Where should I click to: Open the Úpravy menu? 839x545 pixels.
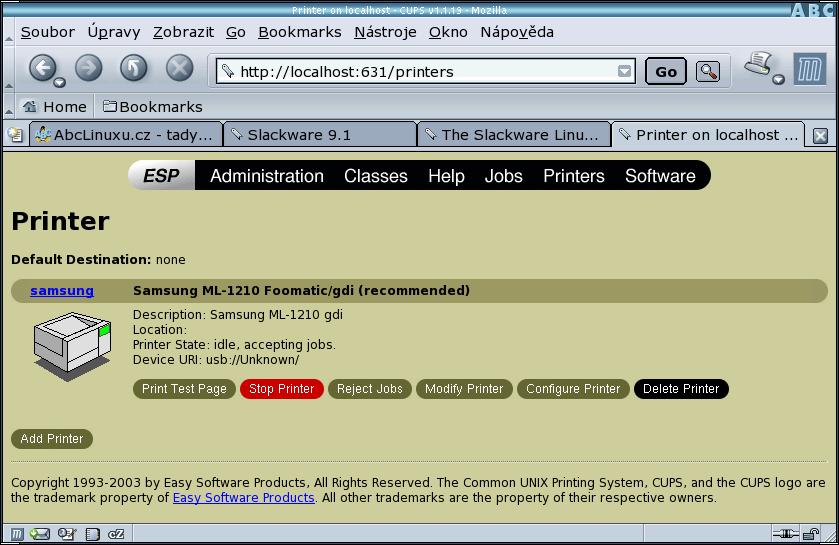pyautogui.click(x=114, y=32)
